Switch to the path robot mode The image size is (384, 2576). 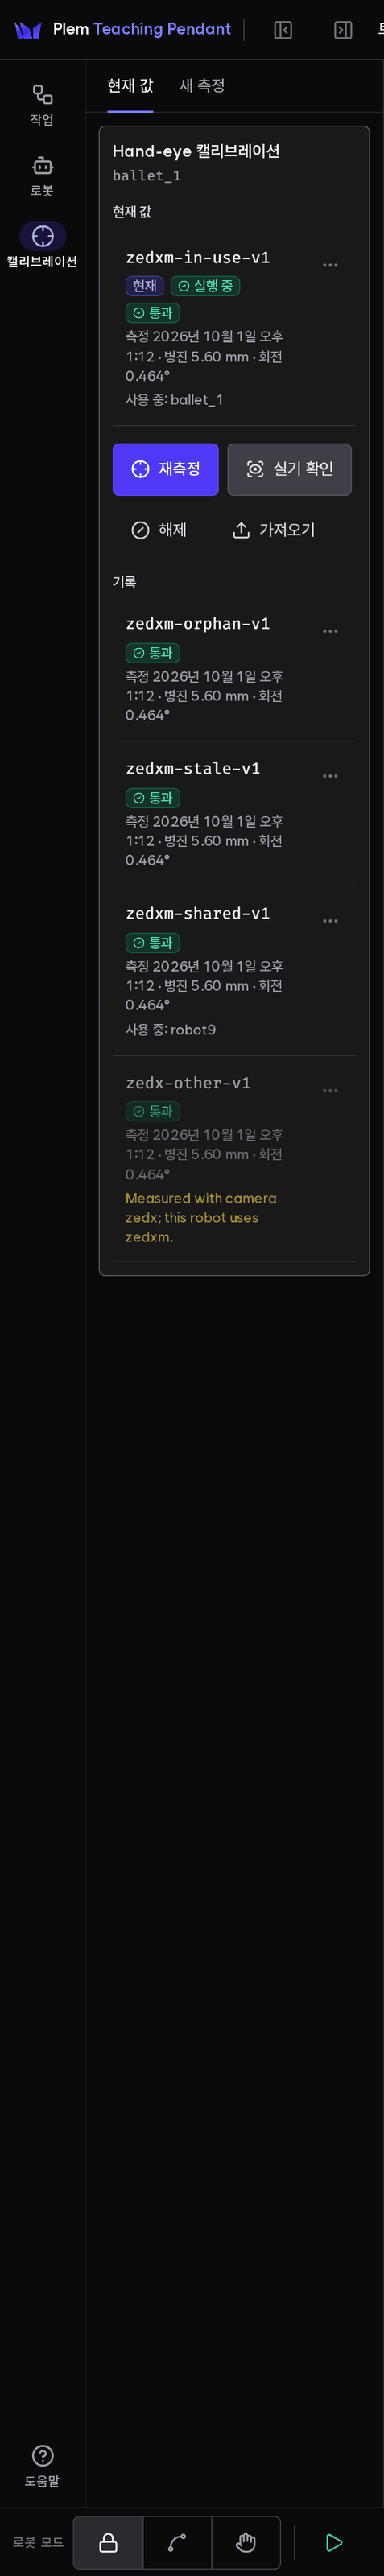pyautogui.click(x=177, y=2542)
